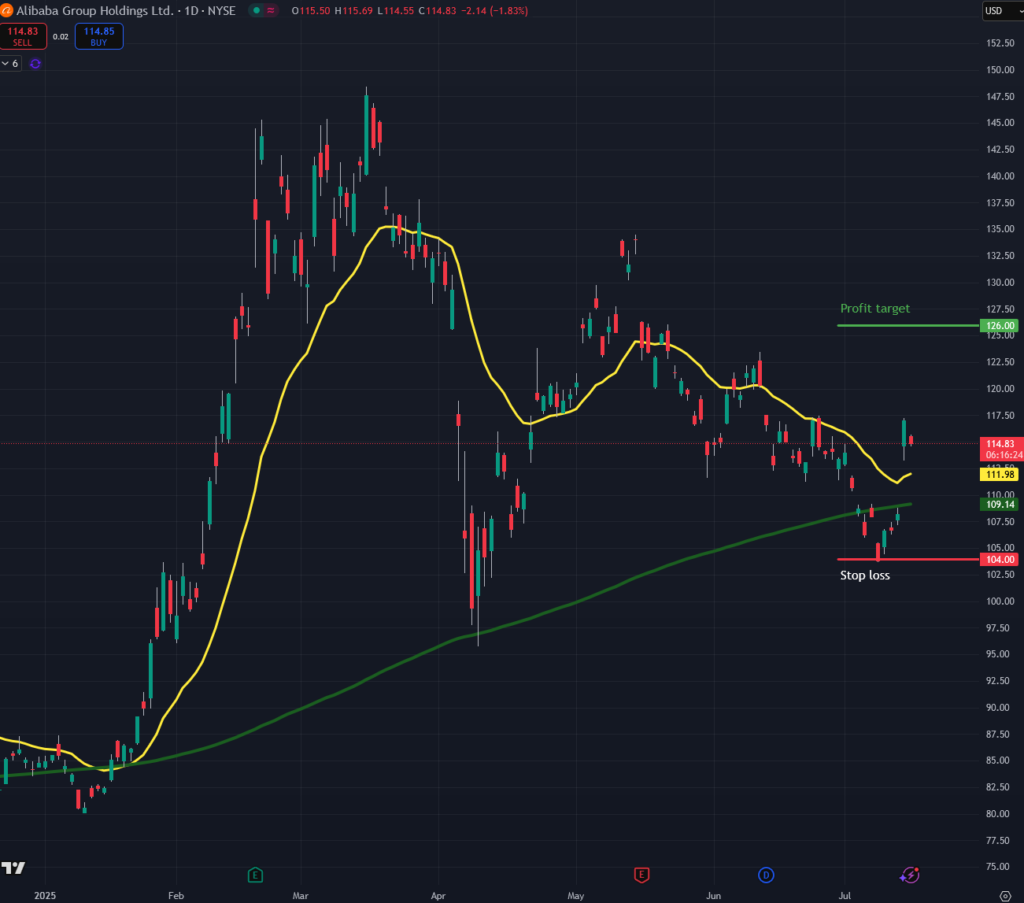Click the SELL button at 114.83

click(x=23, y=37)
